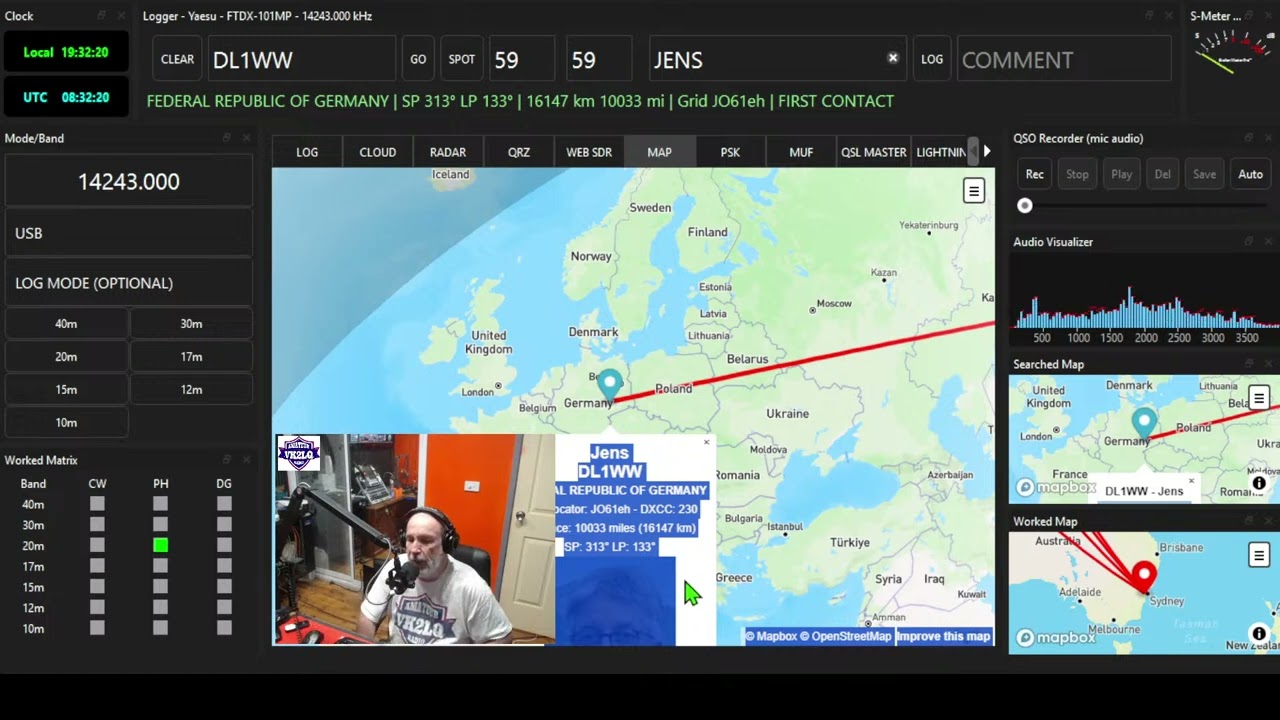1280x720 pixels.
Task: Float the Logger panel
Action: tap(1148, 15)
